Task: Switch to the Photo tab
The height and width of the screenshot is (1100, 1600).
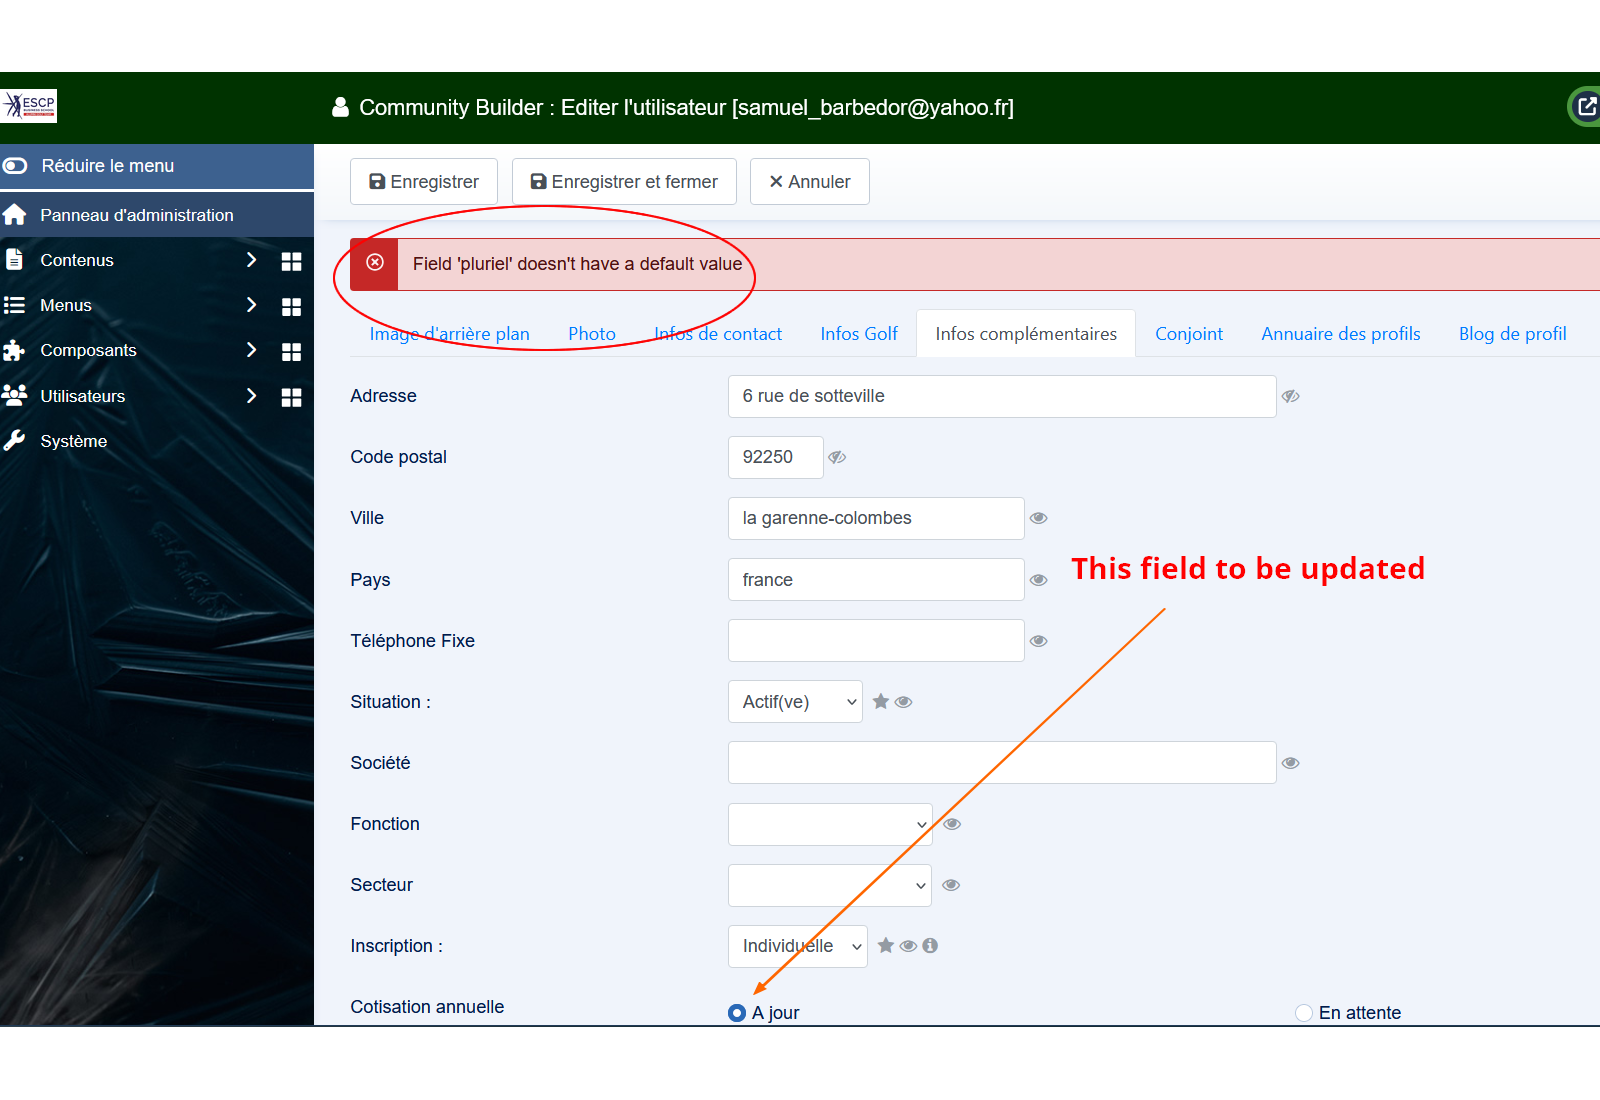Action: click(592, 334)
